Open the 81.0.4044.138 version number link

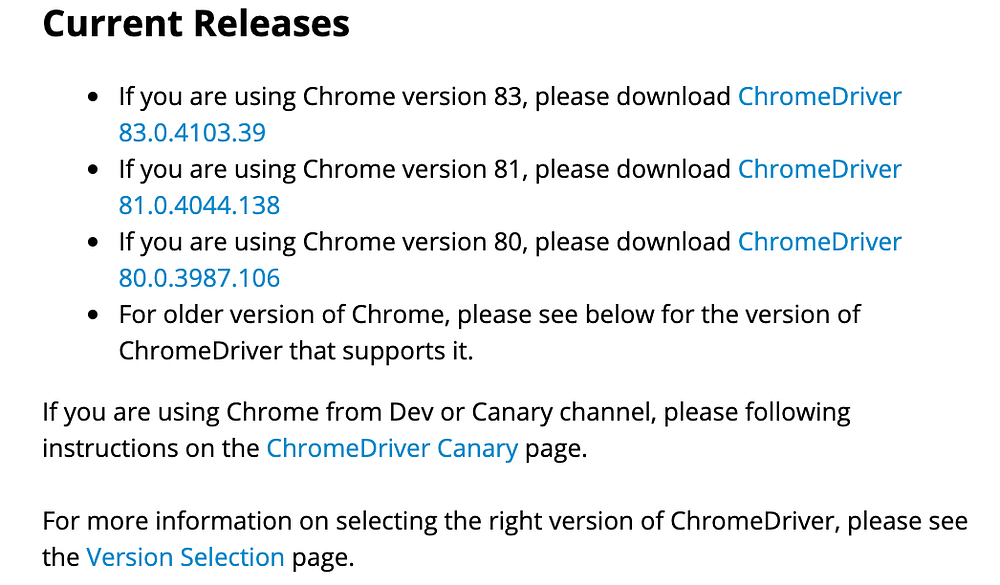click(199, 205)
